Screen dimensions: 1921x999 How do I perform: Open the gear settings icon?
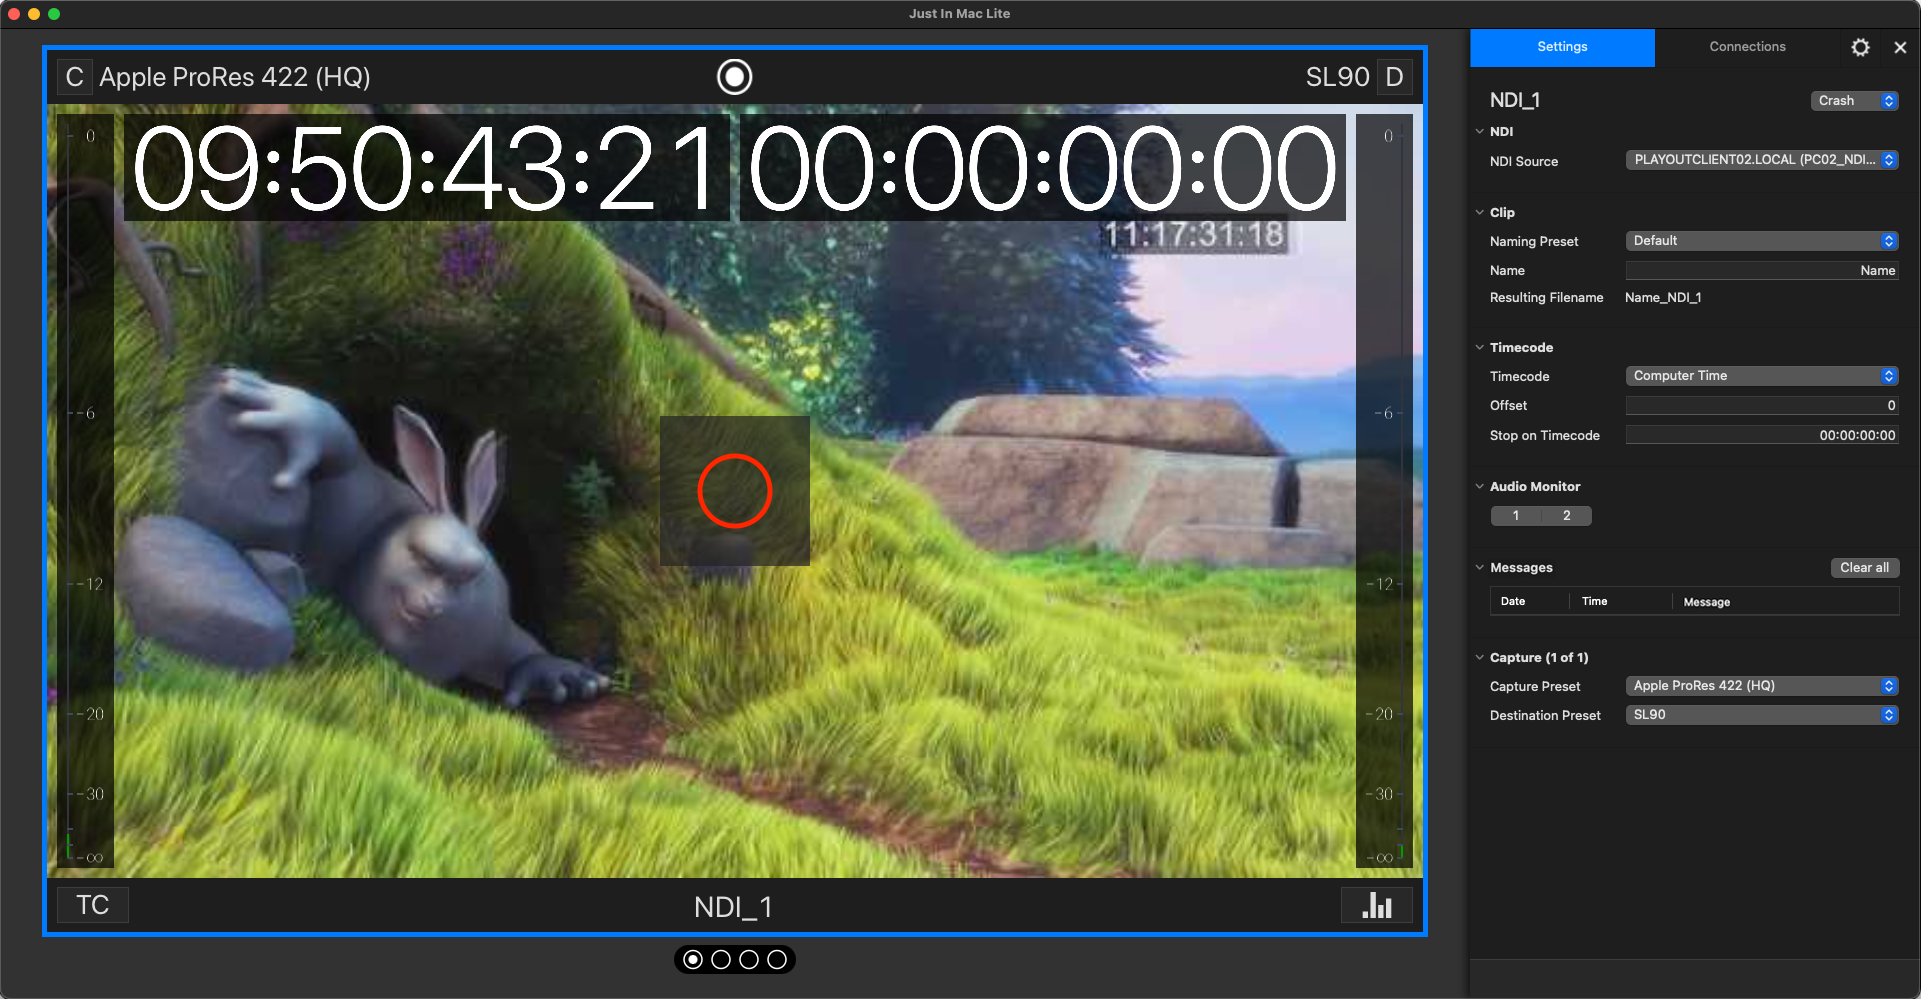[x=1860, y=47]
